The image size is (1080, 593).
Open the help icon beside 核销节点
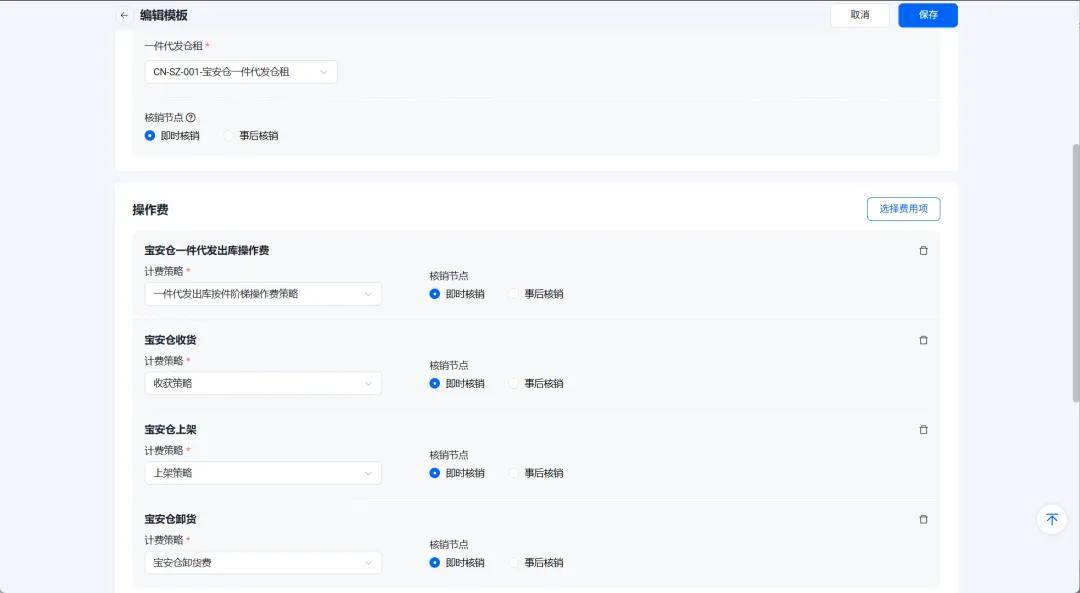(191, 118)
